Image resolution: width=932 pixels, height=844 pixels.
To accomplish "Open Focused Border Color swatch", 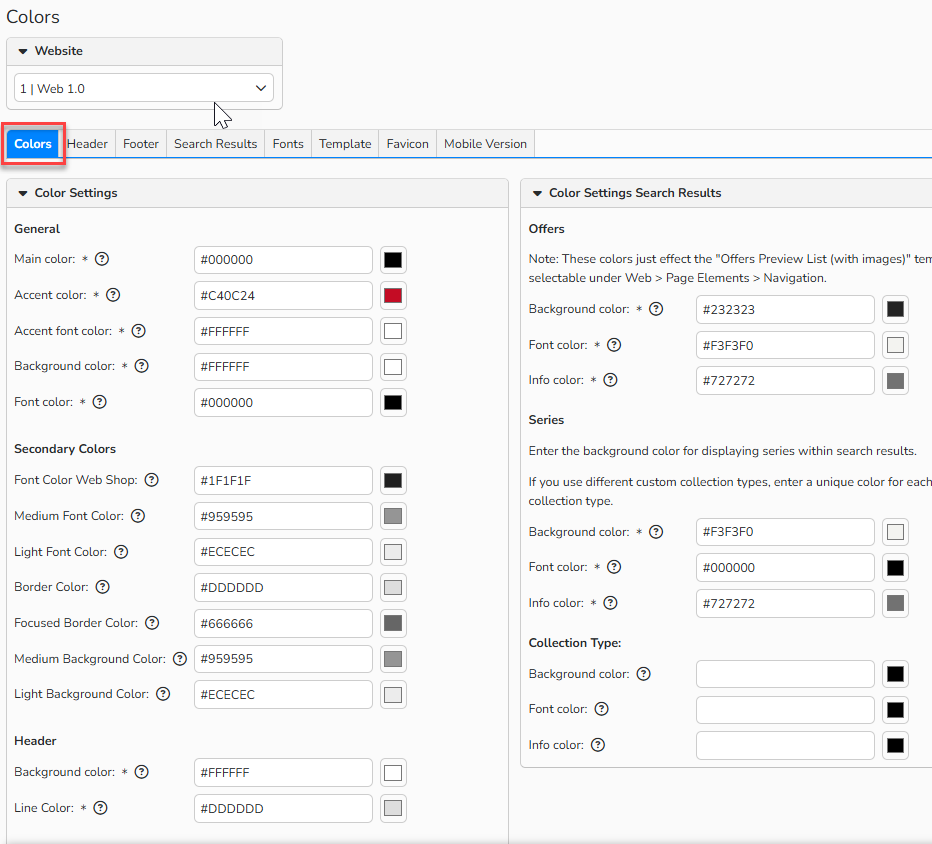I will pos(393,623).
